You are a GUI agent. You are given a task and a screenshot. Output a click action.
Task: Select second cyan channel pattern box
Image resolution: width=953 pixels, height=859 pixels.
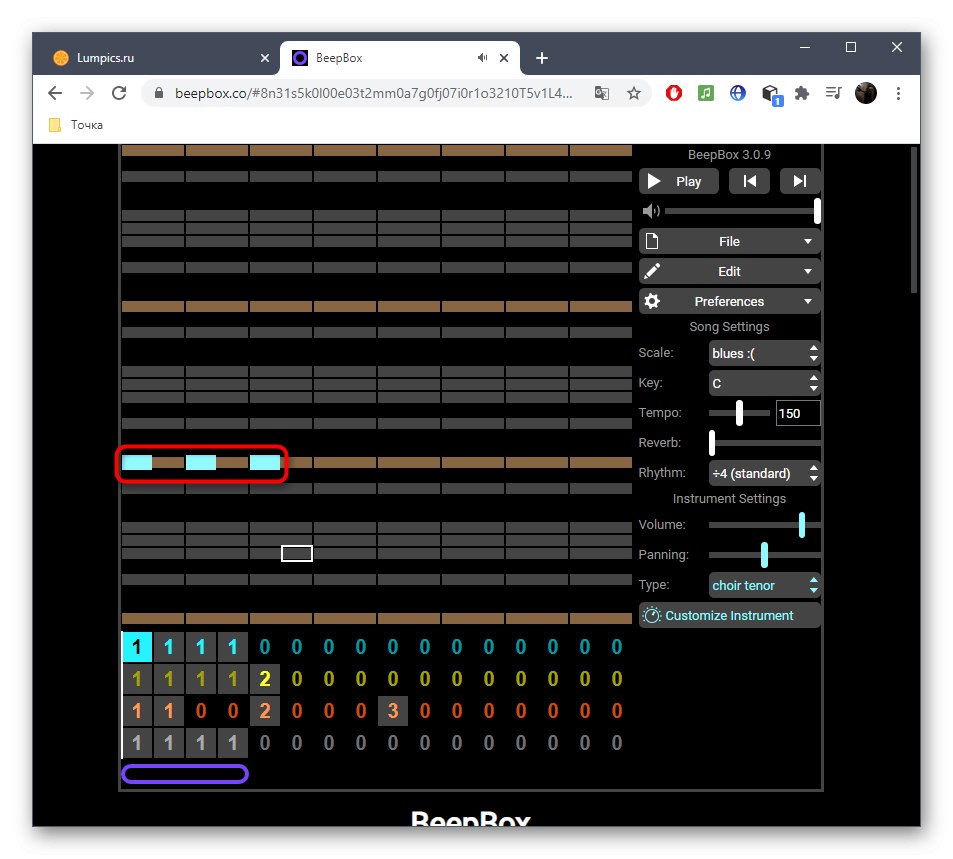click(169, 647)
